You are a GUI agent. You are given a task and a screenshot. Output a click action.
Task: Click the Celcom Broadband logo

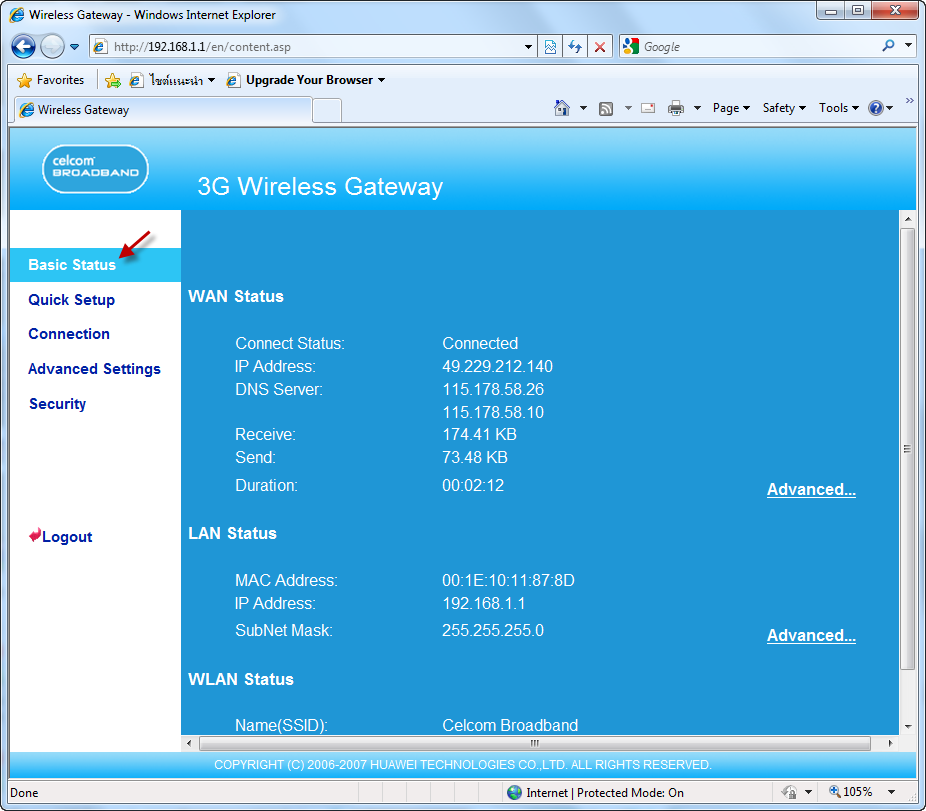click(95, 169)
